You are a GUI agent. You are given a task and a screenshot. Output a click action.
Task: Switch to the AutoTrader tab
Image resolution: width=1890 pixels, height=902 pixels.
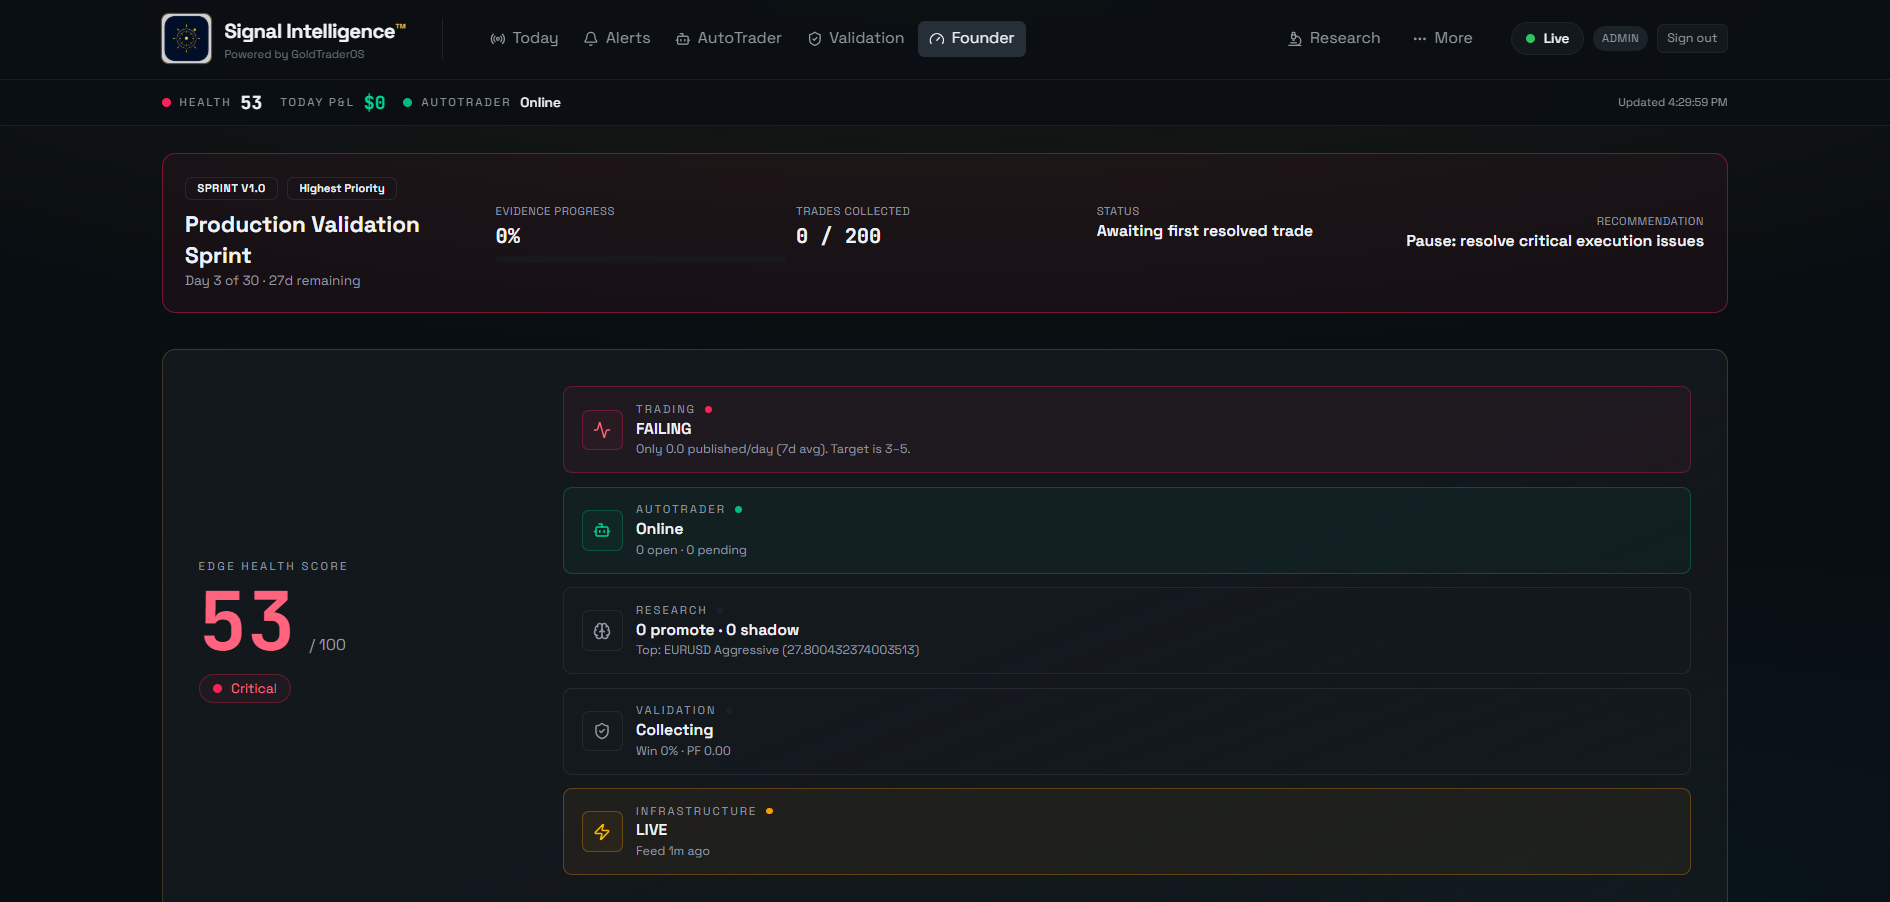point(729,38)
